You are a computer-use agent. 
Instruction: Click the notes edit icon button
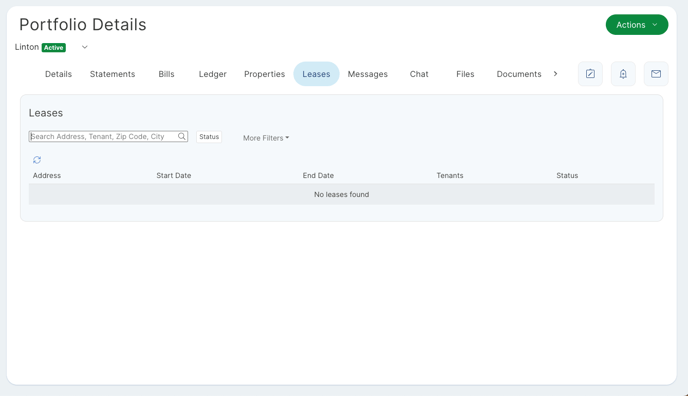click(590, 74)
